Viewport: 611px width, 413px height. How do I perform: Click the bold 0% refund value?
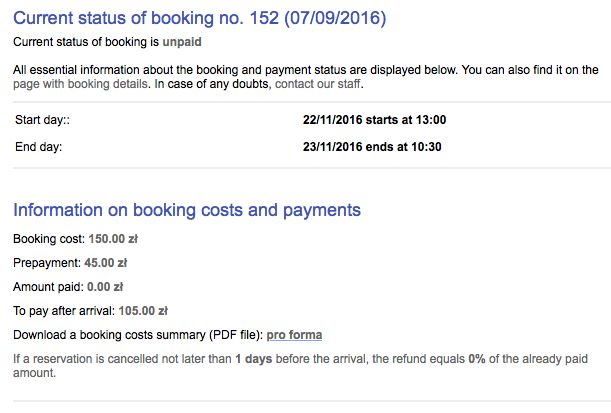pos(443,358)
